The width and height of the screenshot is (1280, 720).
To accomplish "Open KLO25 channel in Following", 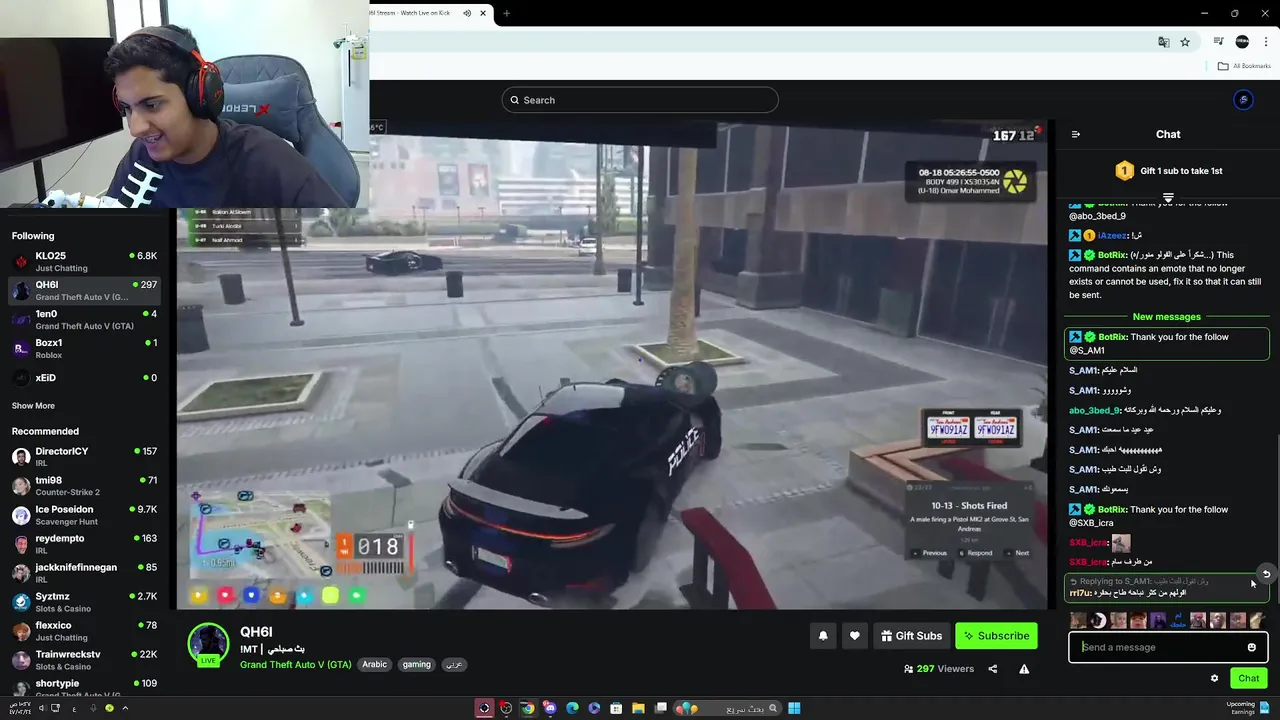I will point(84,261).
